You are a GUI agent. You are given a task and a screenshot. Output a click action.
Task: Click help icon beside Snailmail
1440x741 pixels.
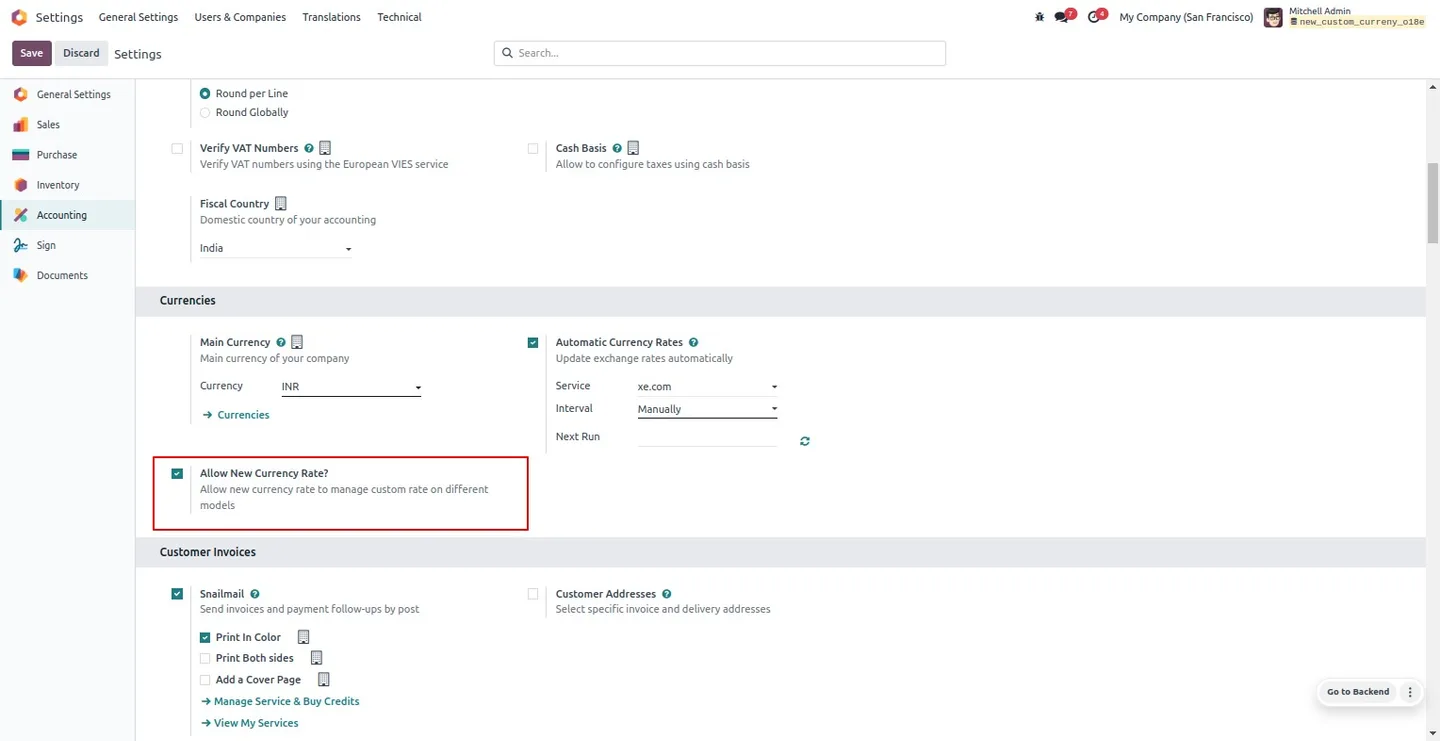click(x=255, y=594)
